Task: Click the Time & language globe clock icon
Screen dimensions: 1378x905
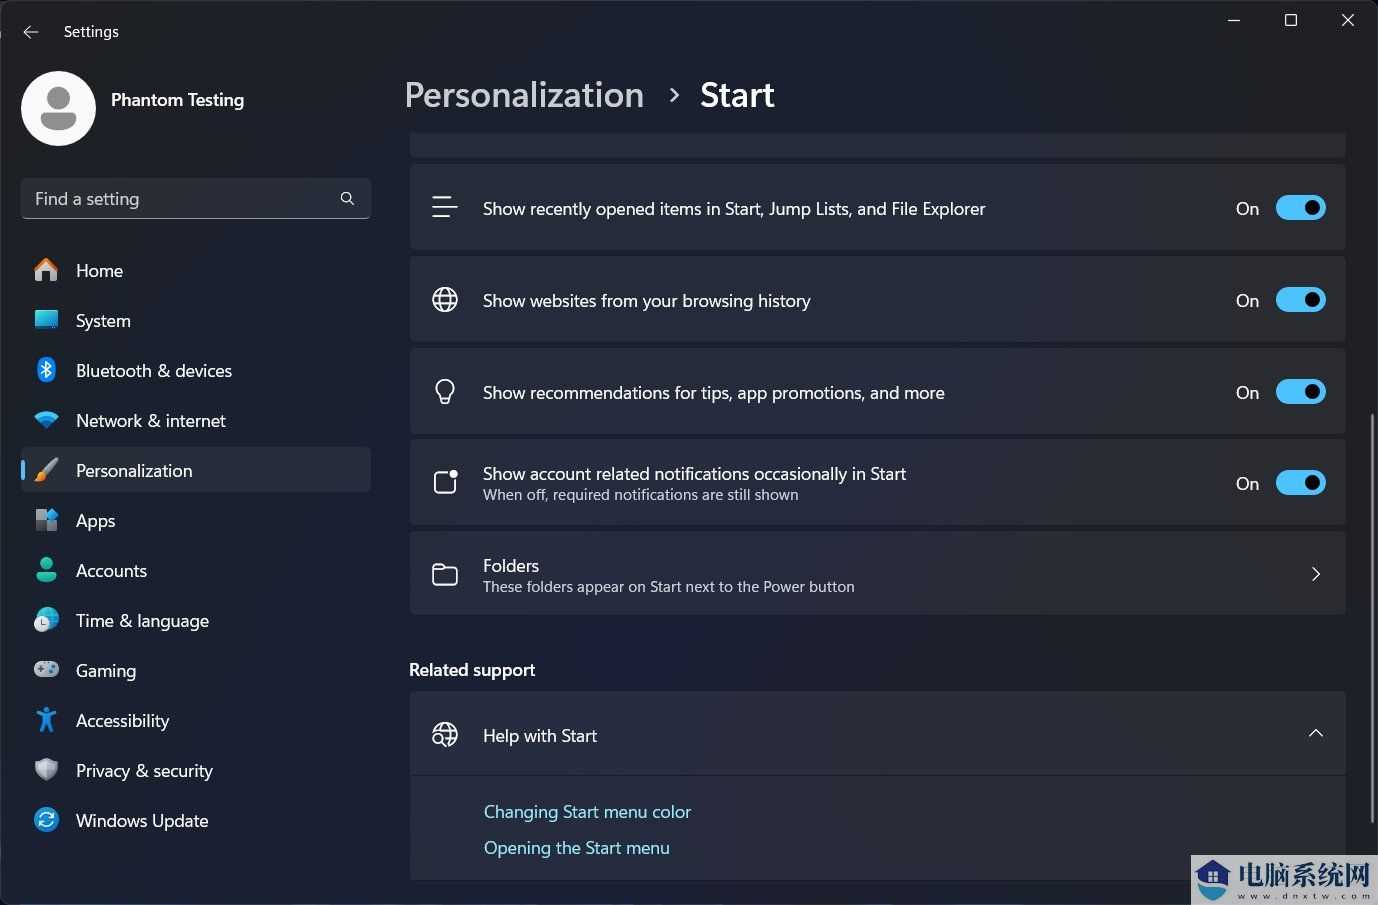Action: [x=46, y=620]
